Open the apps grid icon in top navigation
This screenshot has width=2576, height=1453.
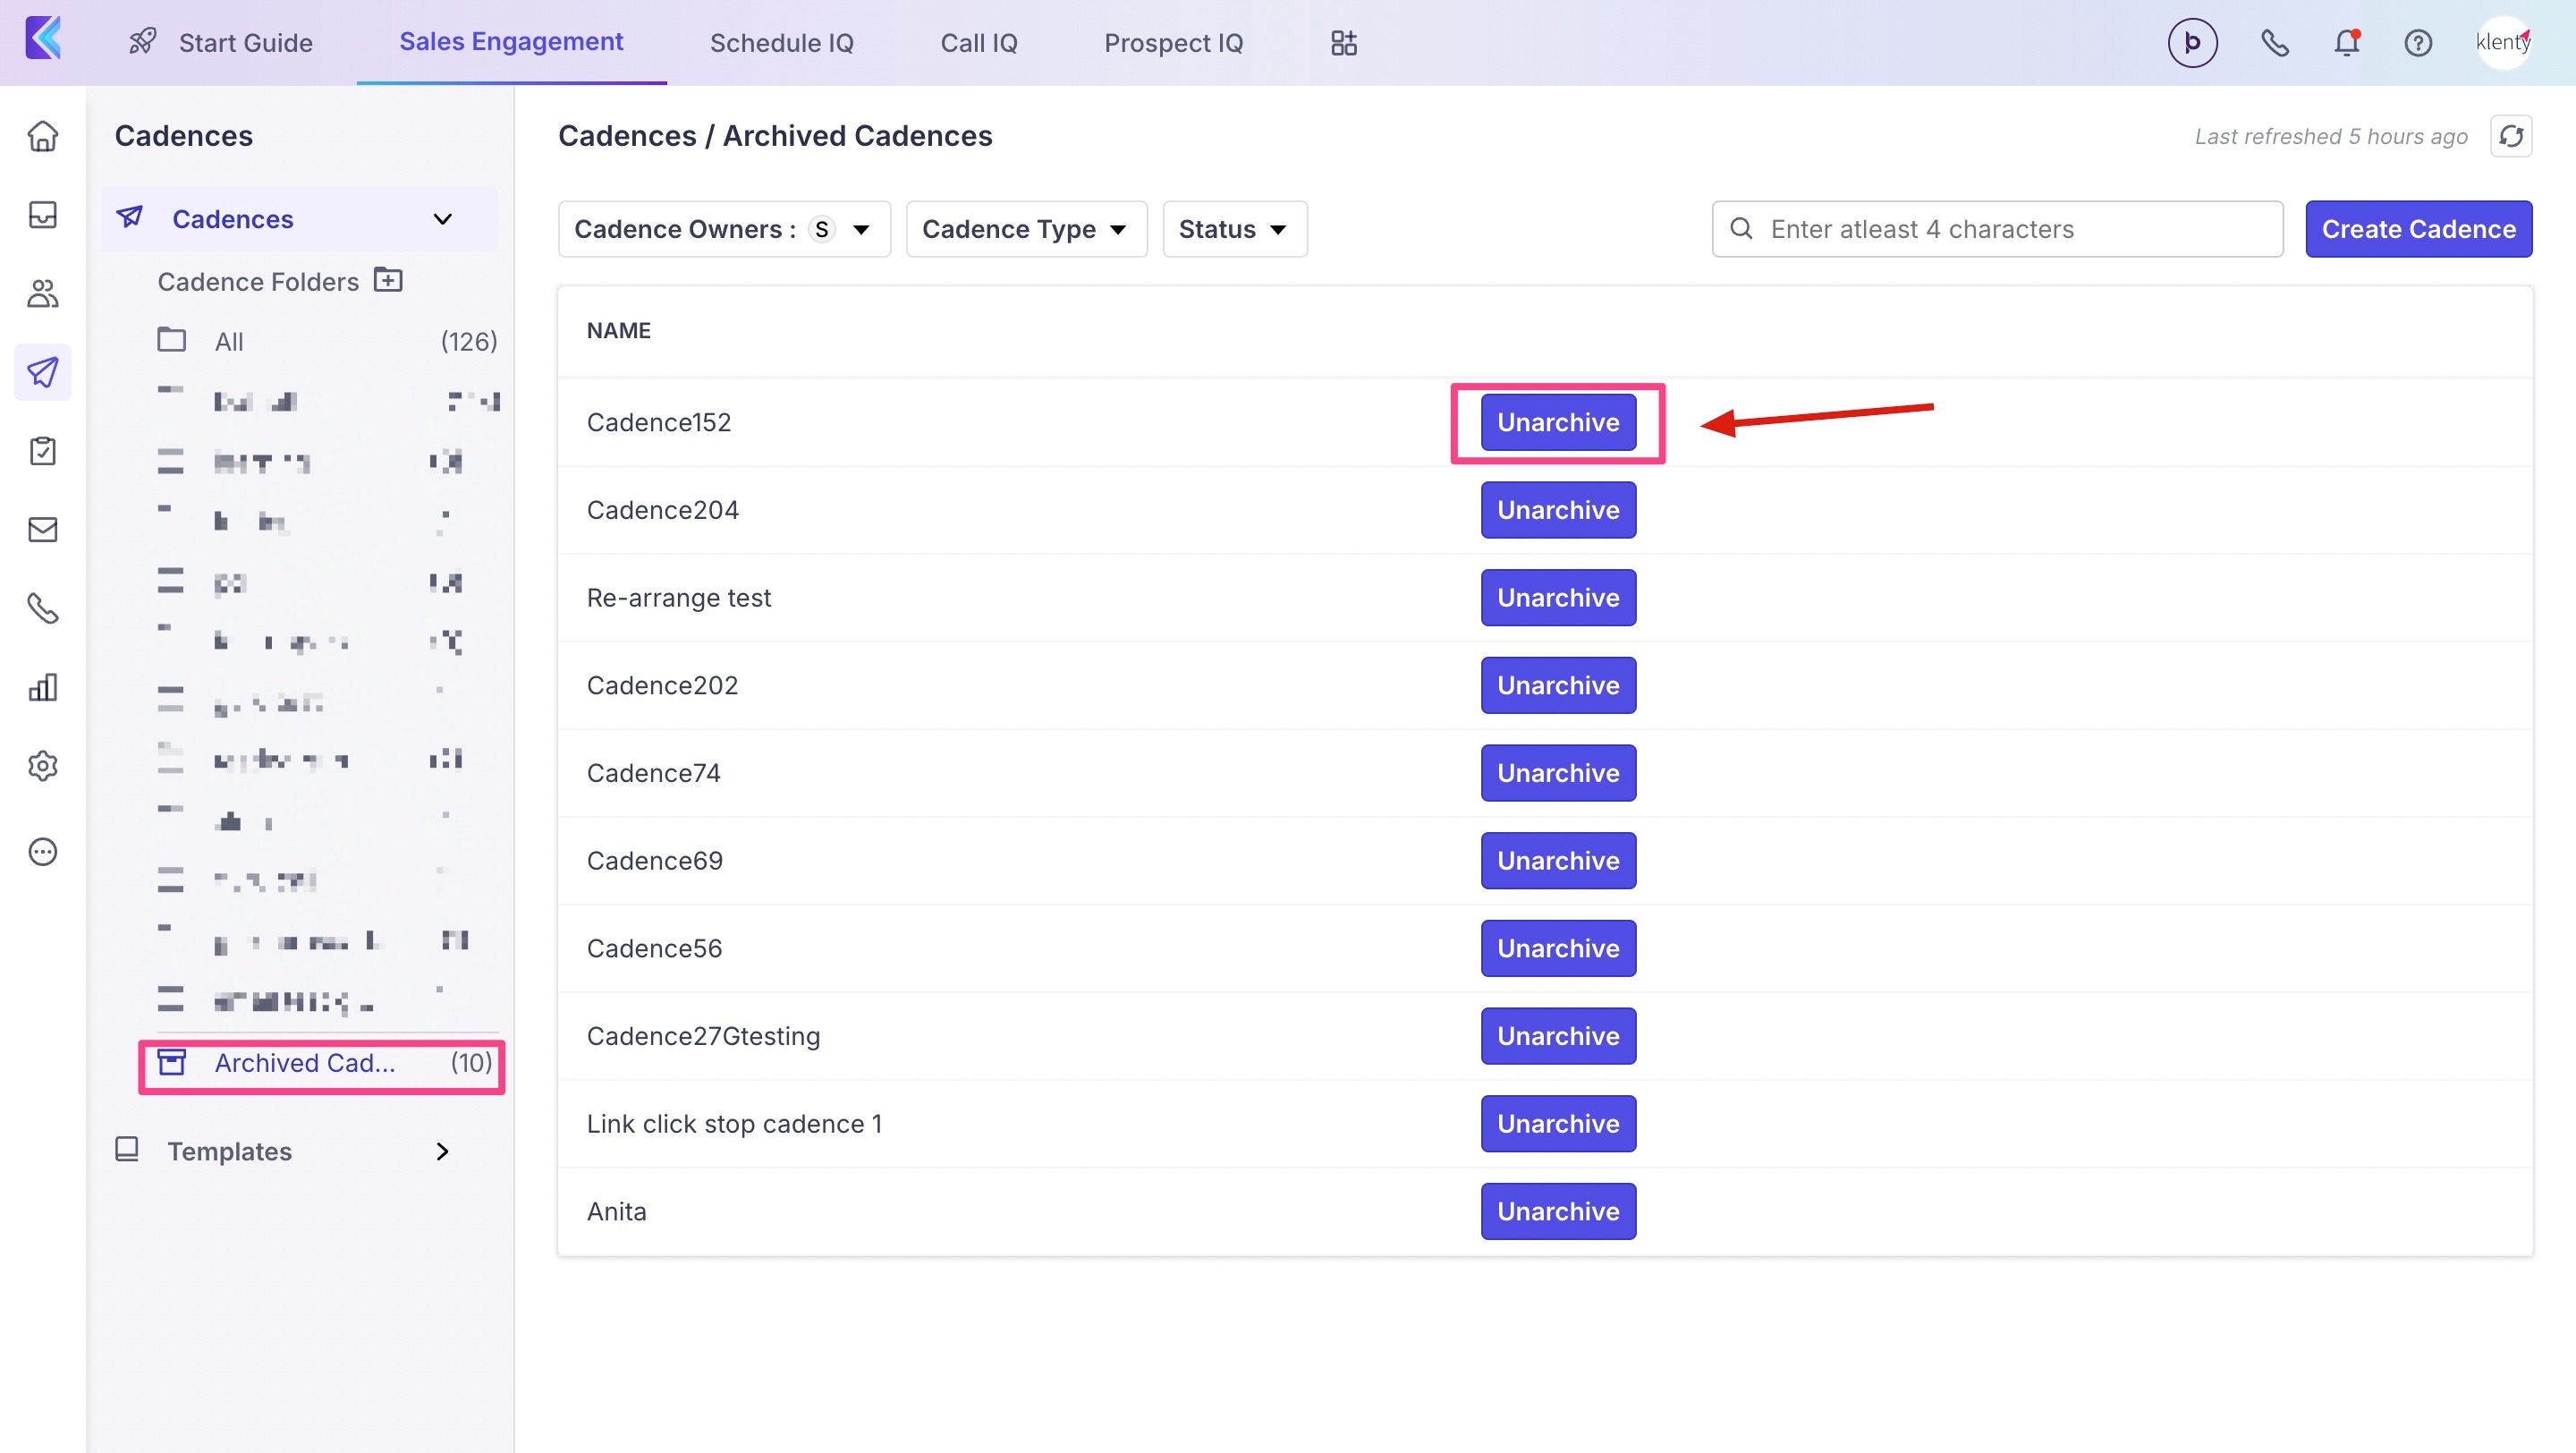1343,43
